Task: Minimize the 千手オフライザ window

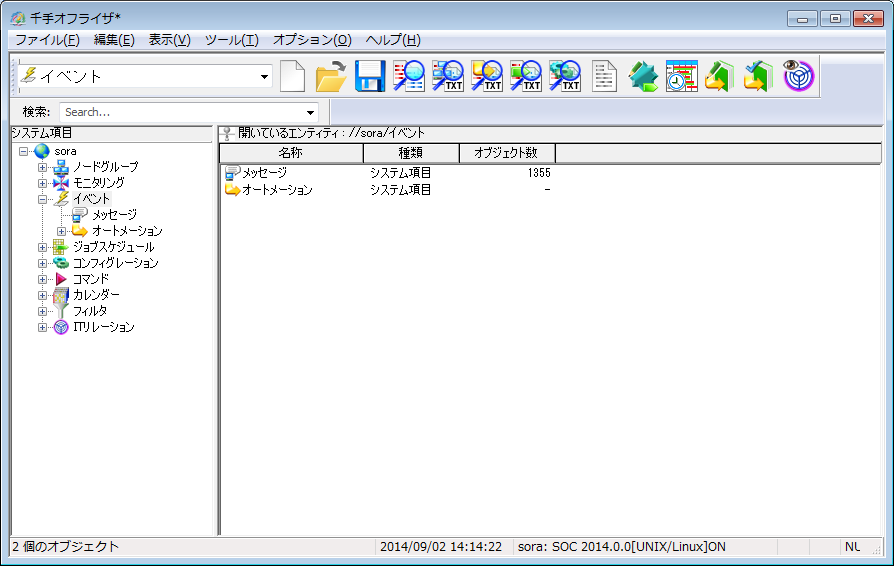Action: 803,19
